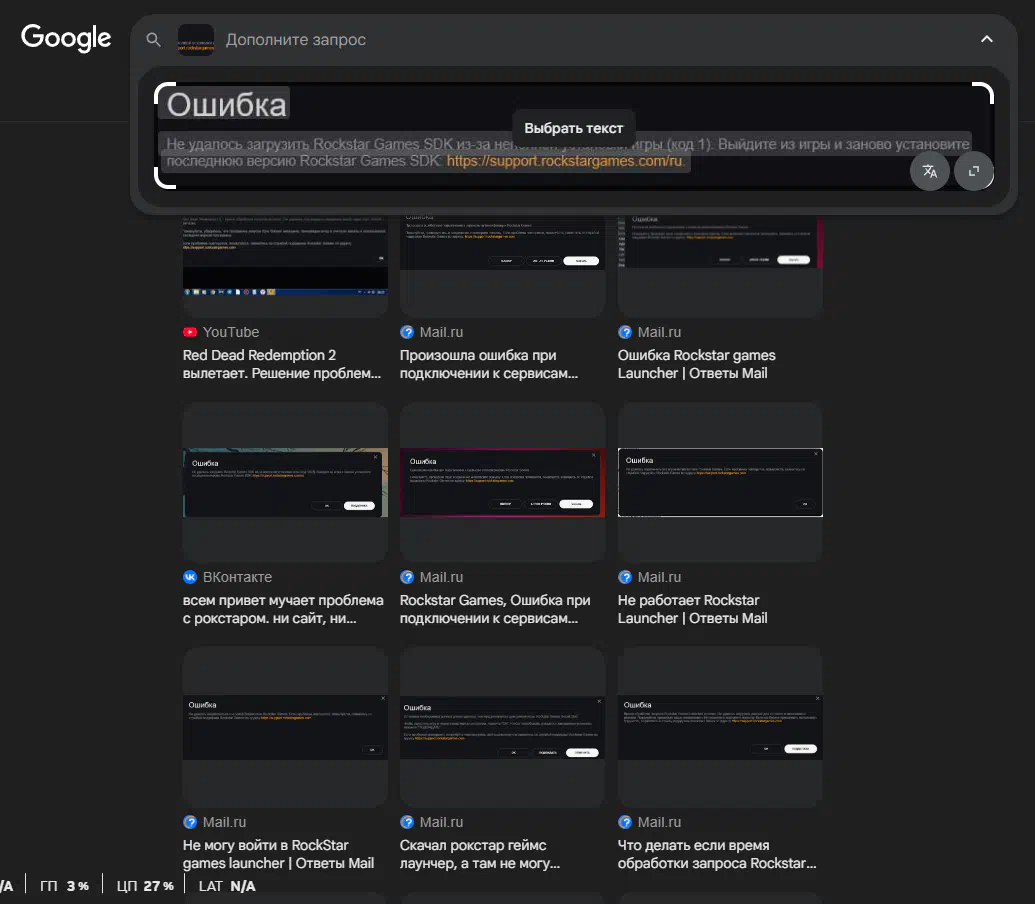The height and width of the screenshot is (904, 1035).
Task: Open thumbnail for 'Скачал рокстар геймс лаунчер'
Action: (502, 727)
